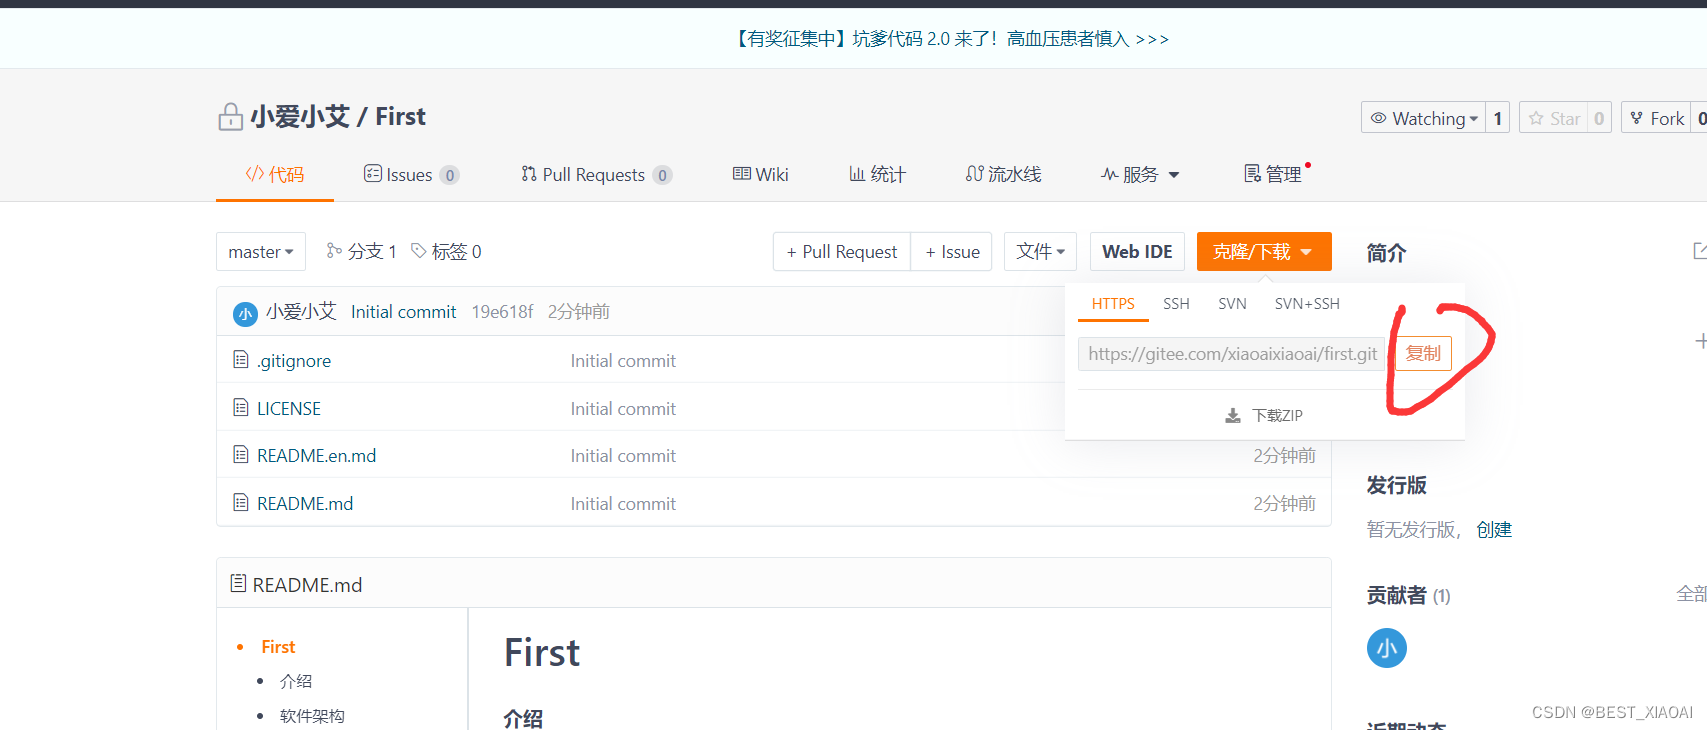Open the 管理 tab
1707x730 pixels.
[x=1273, y=174]
